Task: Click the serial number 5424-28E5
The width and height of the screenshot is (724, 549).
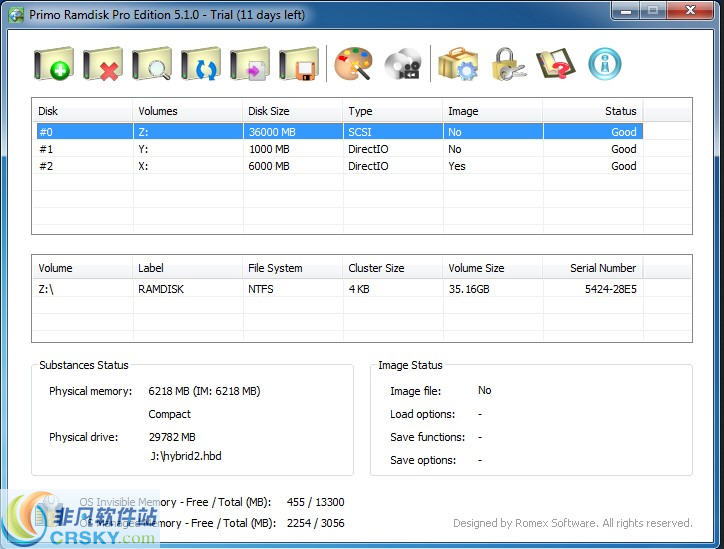Action: point(610,289)
